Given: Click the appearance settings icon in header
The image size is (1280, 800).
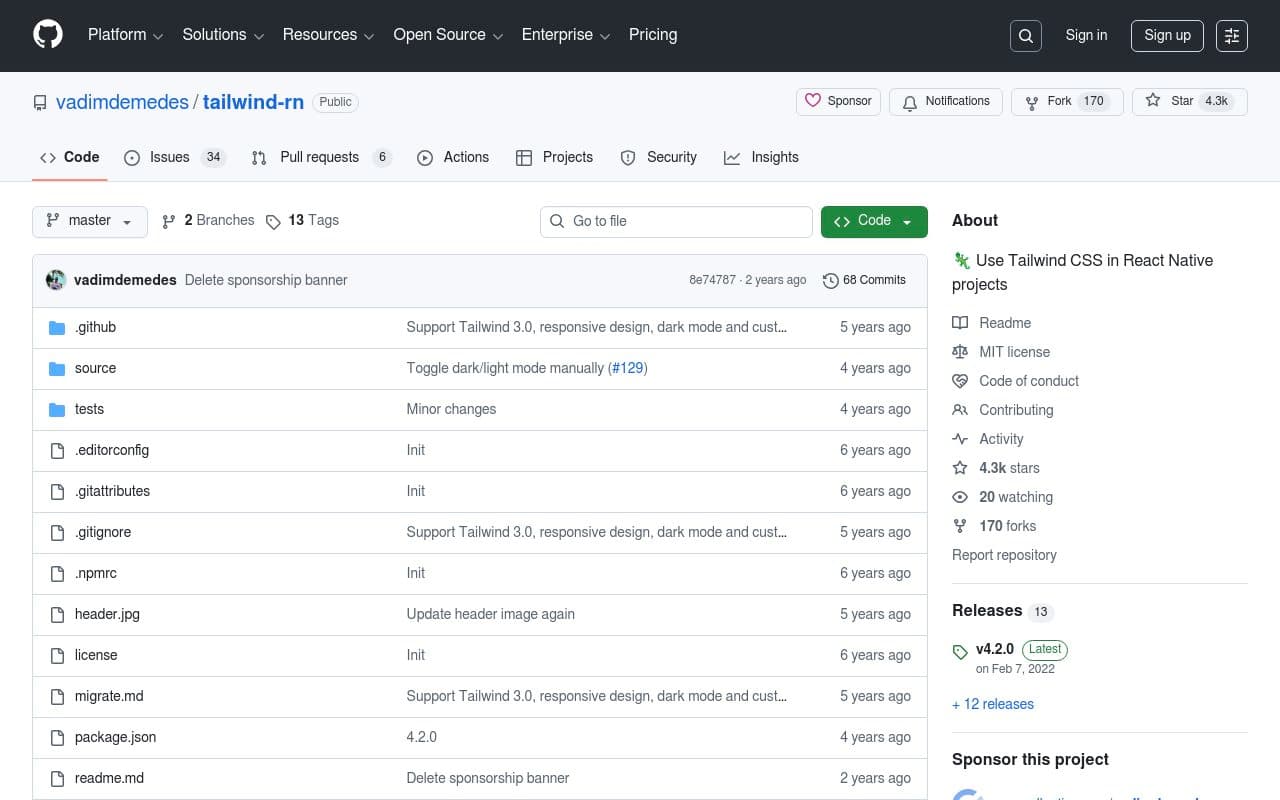Looking at the screenshot, I should 1232,36.
